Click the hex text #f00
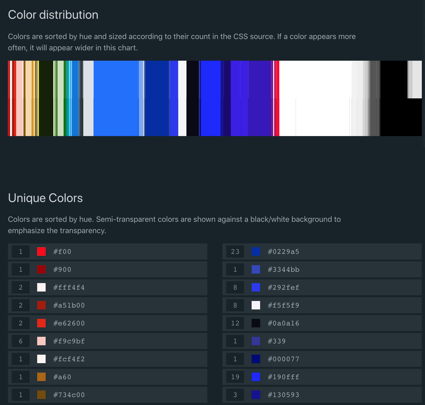The height and width of the screenshot is (405, 425). pyautogui.click(x=62, y=252)
